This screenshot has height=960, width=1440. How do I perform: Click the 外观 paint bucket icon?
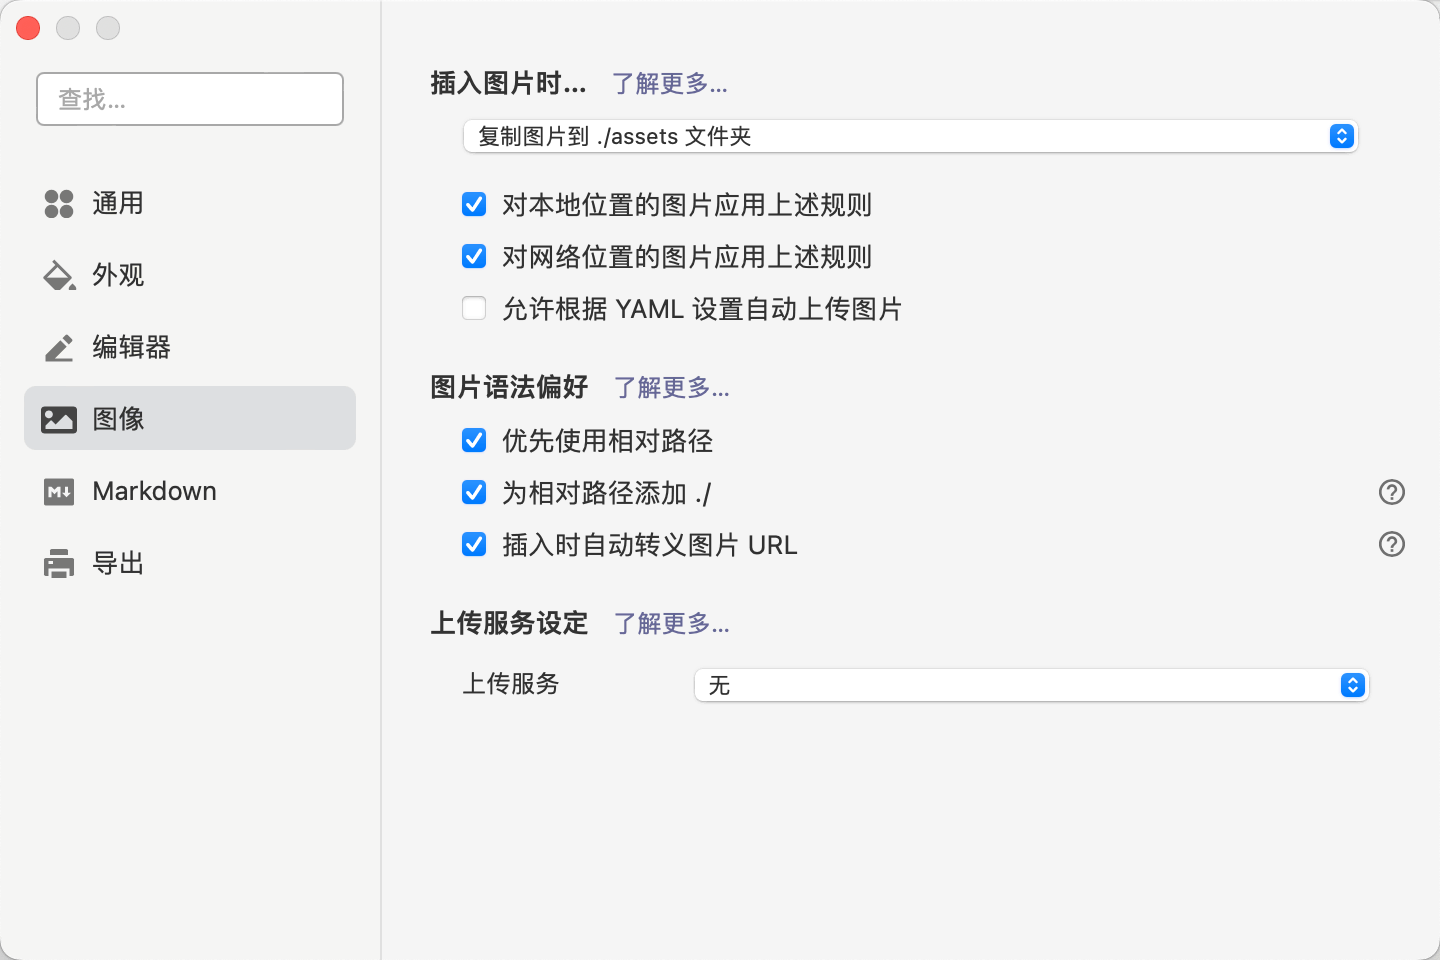tap(59, 275)
